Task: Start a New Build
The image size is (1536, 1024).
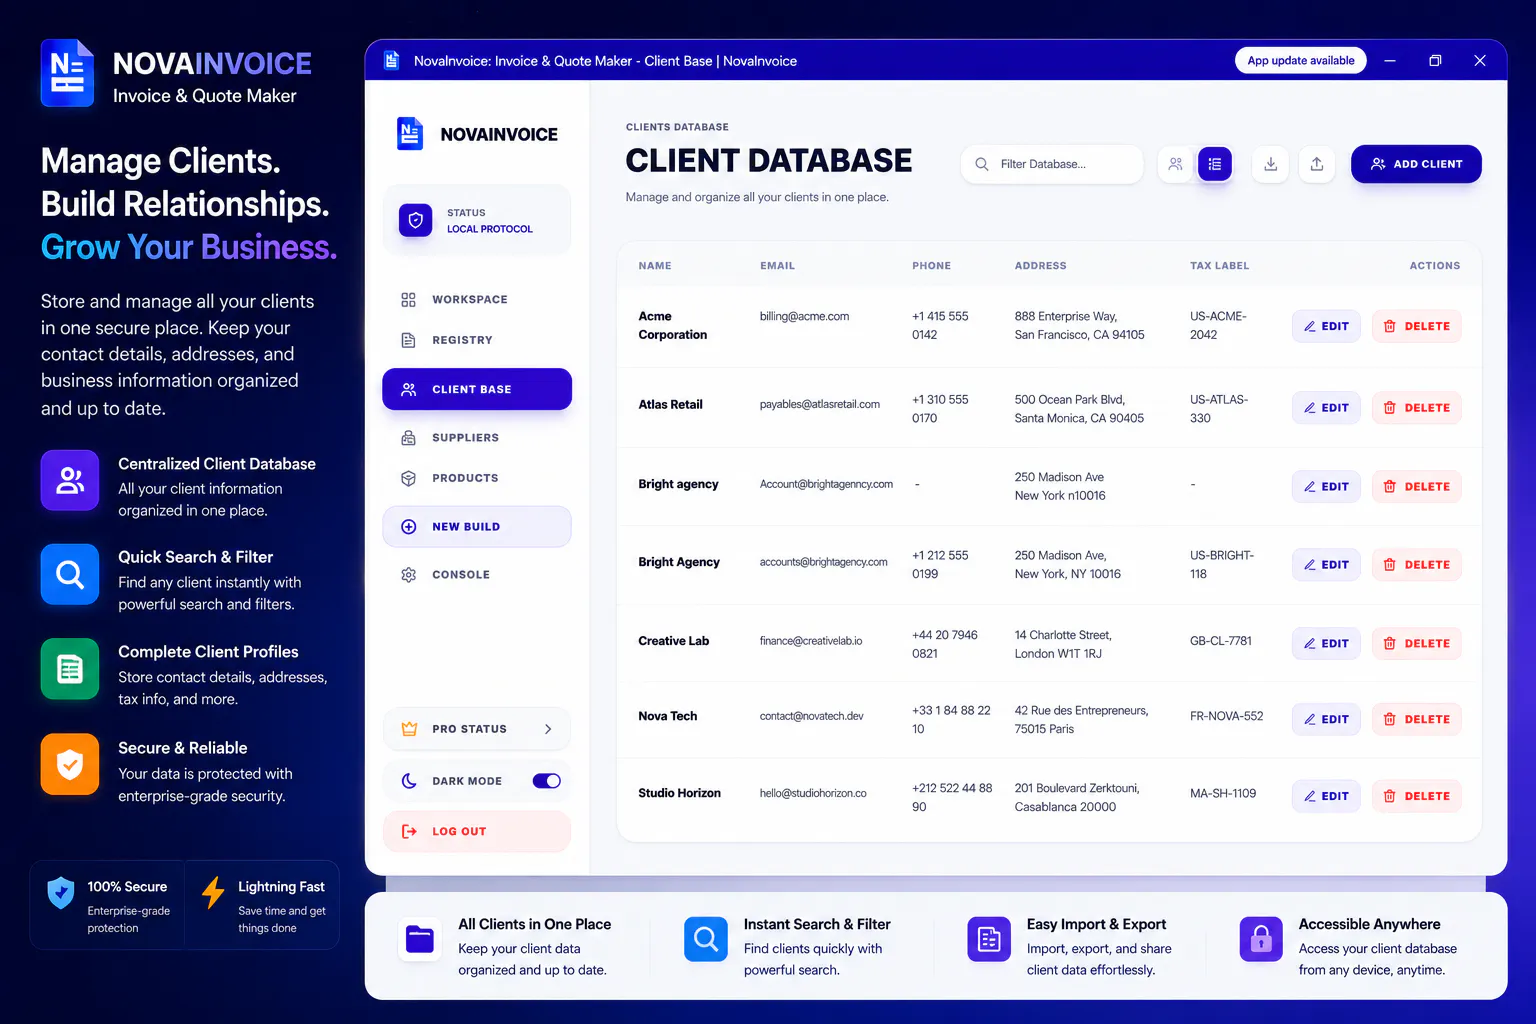Action: [x=477, y=526]
